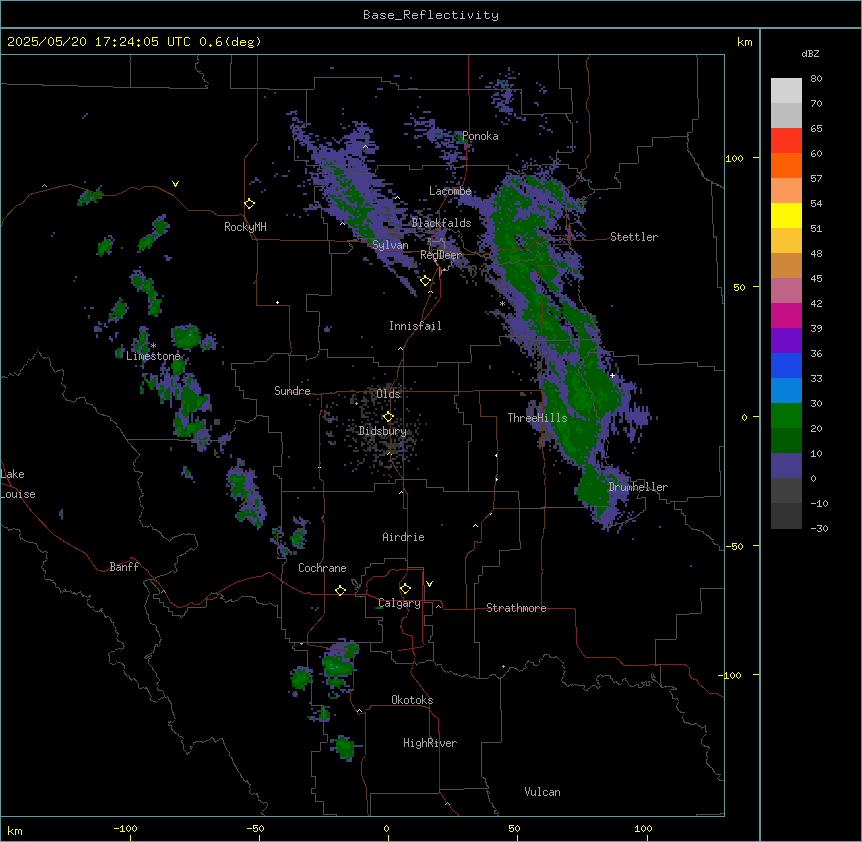
Task: Click the Olds city label
Action: (388, 394)
